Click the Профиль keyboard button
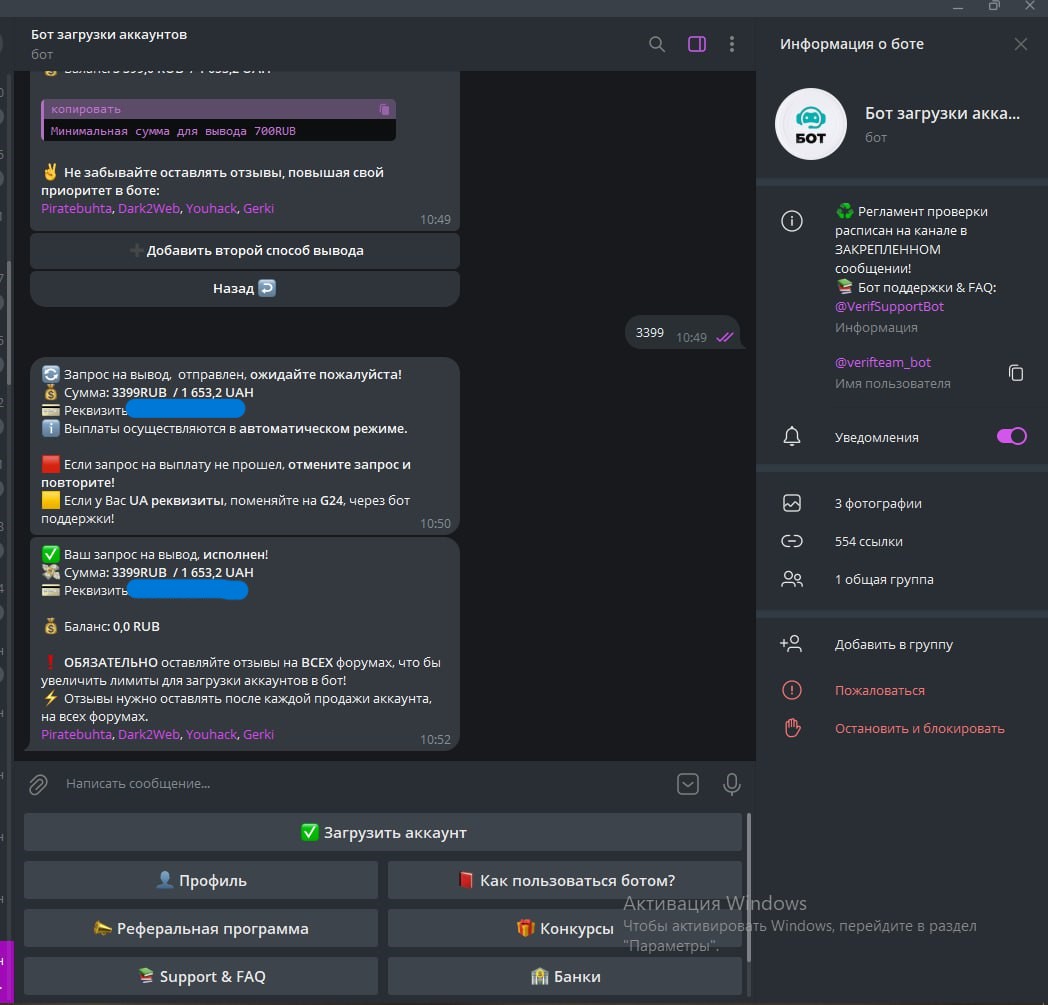The height and width of the screenshot is (1005, 1048). [x=201, y=881]
